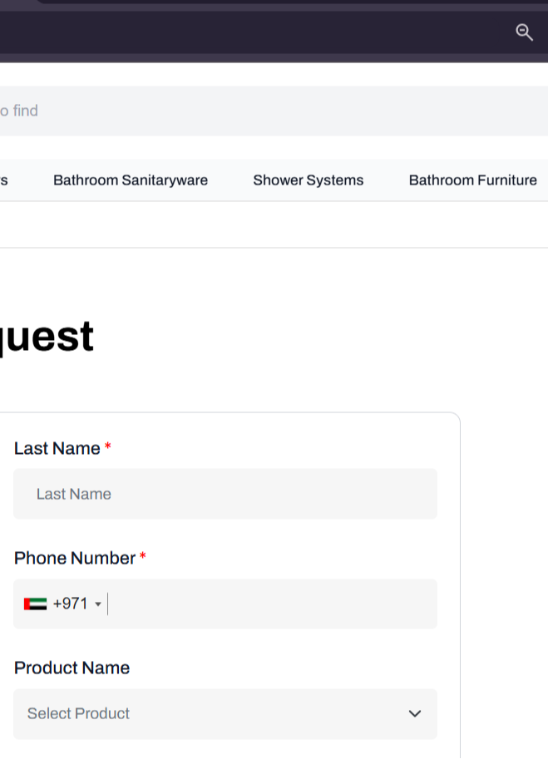Focus the Last Name input field

(225, 494)
